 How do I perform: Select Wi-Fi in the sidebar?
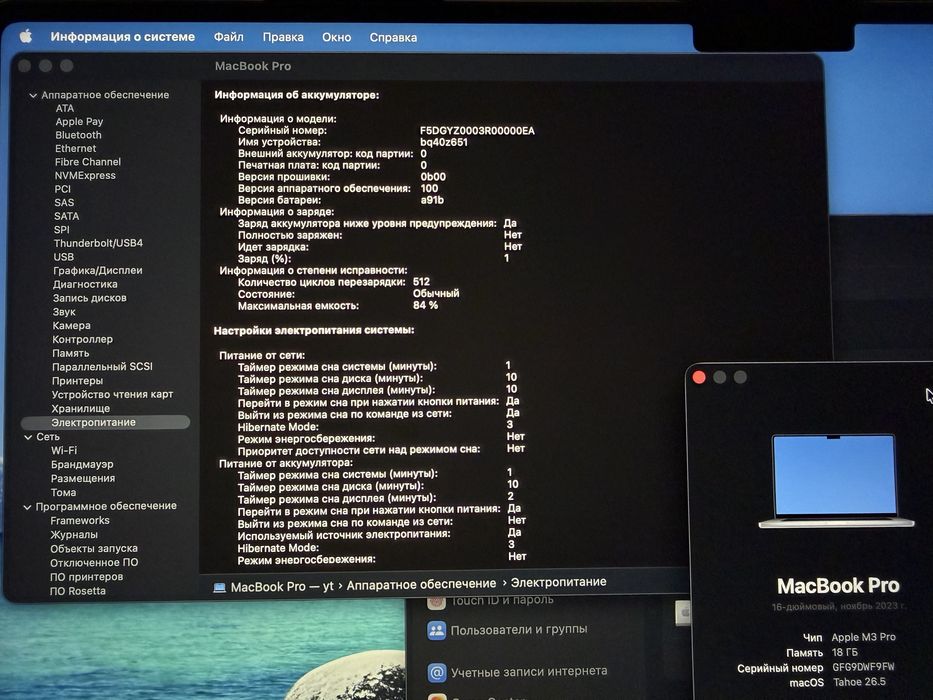tap(64, 451)
